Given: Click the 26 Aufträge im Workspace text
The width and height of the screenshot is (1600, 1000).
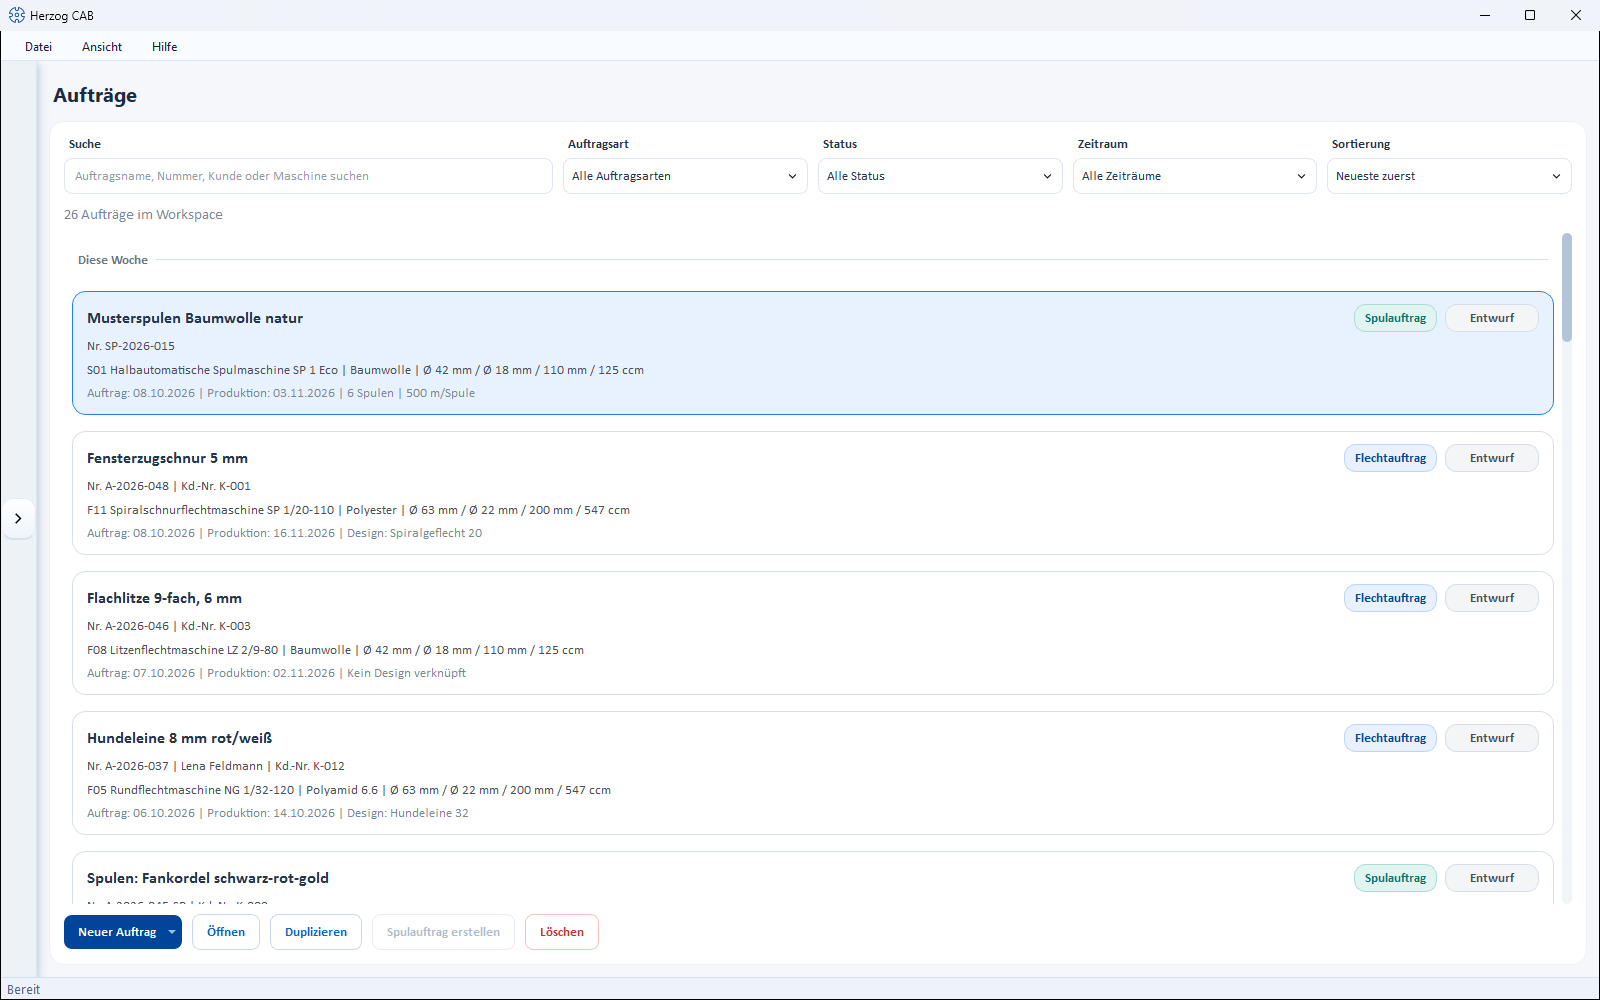Looking at the screenshot, I should click(143, 215).
